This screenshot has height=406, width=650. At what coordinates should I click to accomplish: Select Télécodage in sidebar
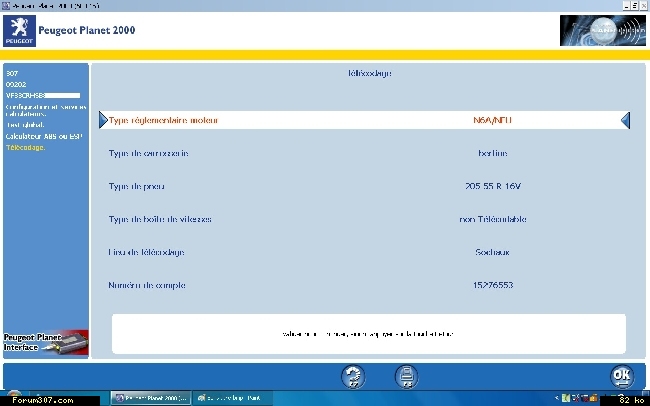[x=25, y=148]
